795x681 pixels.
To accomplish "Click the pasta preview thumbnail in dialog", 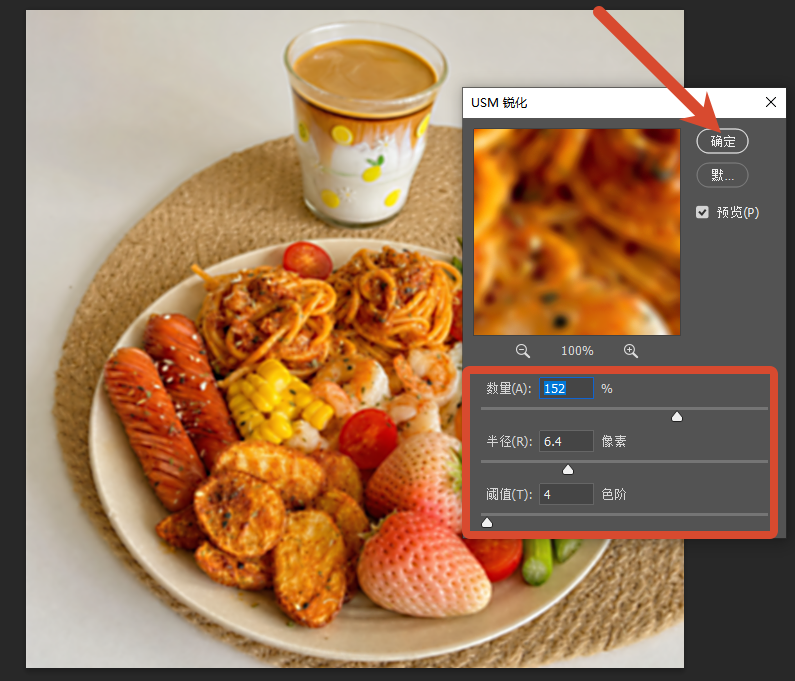I will (577, 232).
